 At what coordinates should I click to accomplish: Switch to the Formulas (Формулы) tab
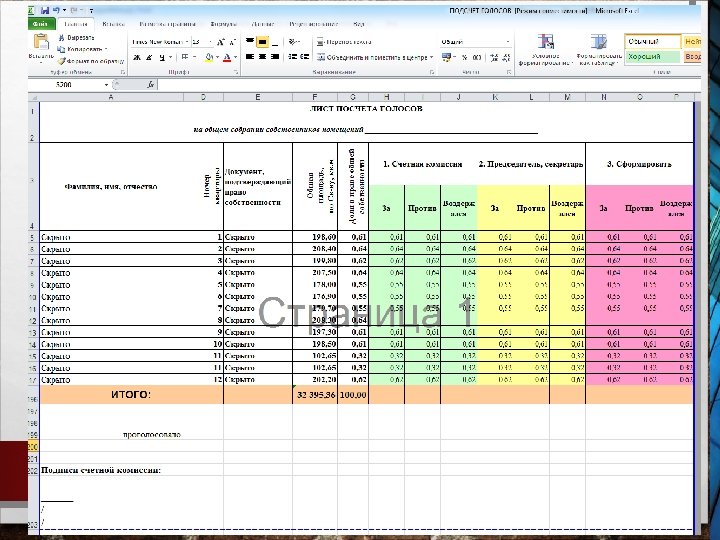[224, 24]
